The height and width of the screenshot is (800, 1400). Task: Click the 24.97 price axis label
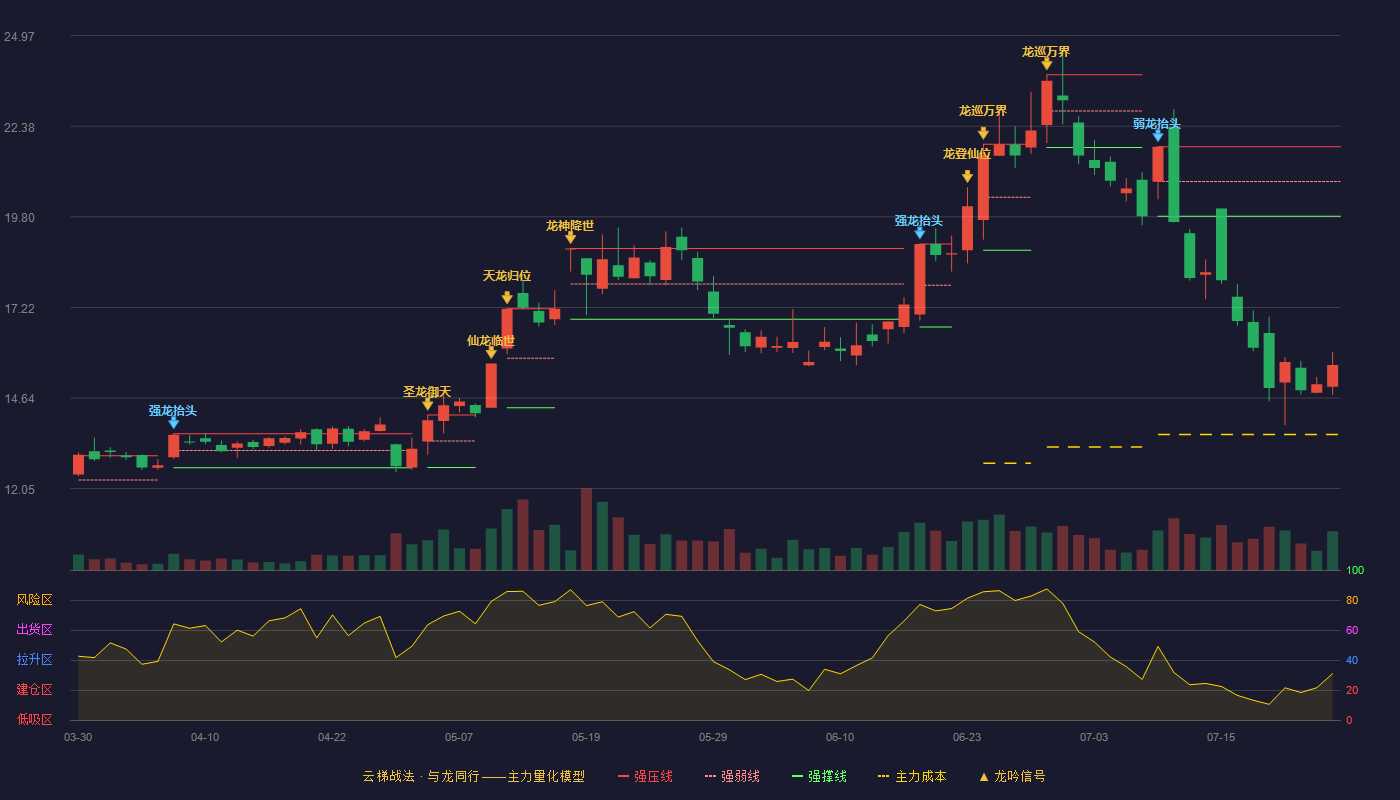(x=19, y=37)
